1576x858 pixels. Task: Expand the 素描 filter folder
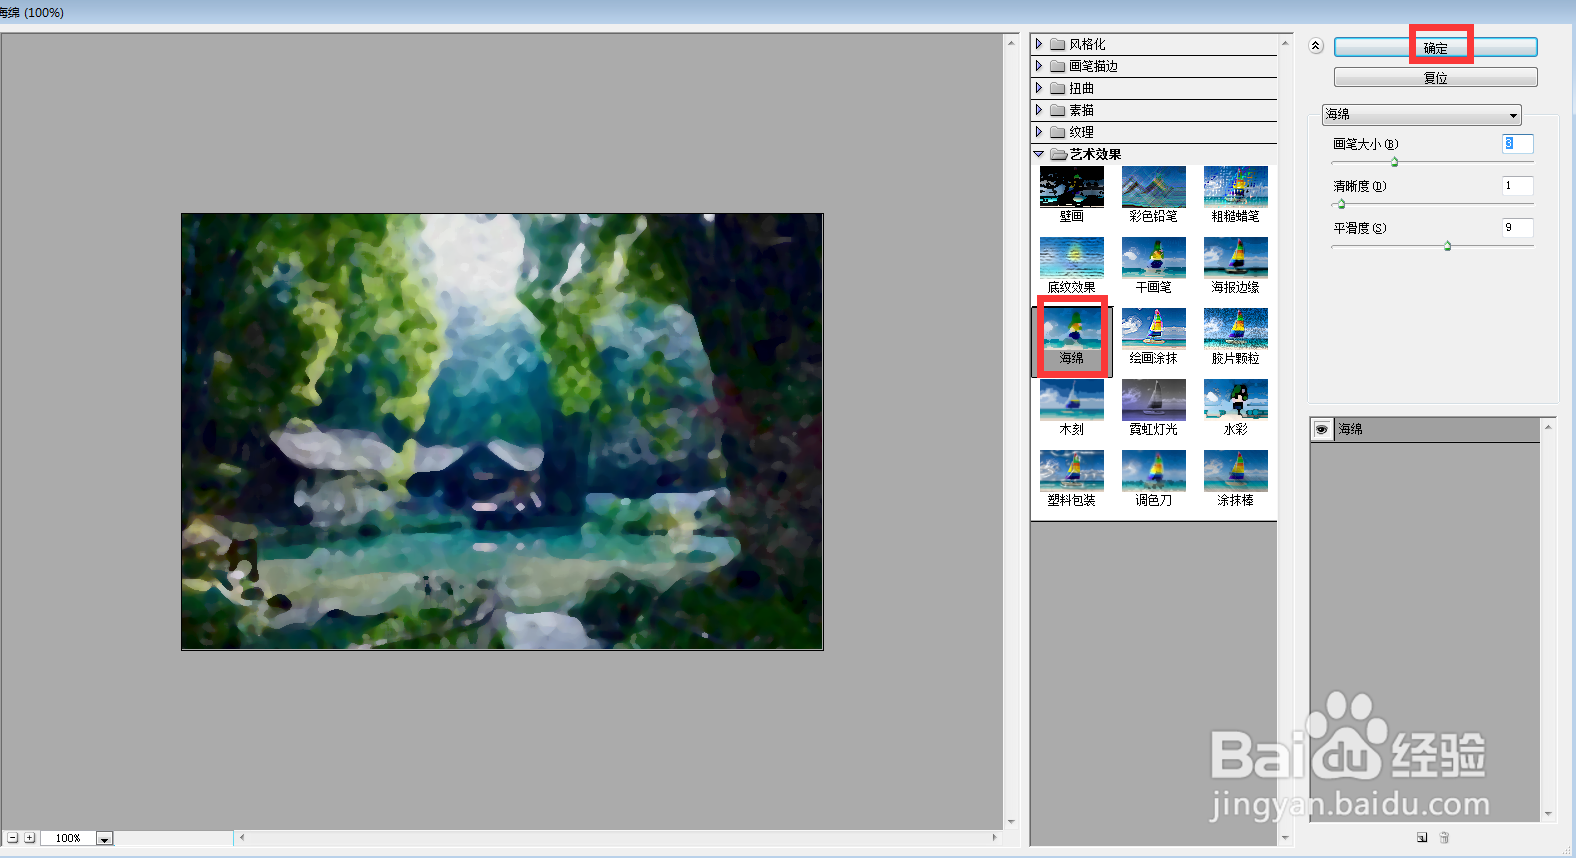pos(1039,110)
